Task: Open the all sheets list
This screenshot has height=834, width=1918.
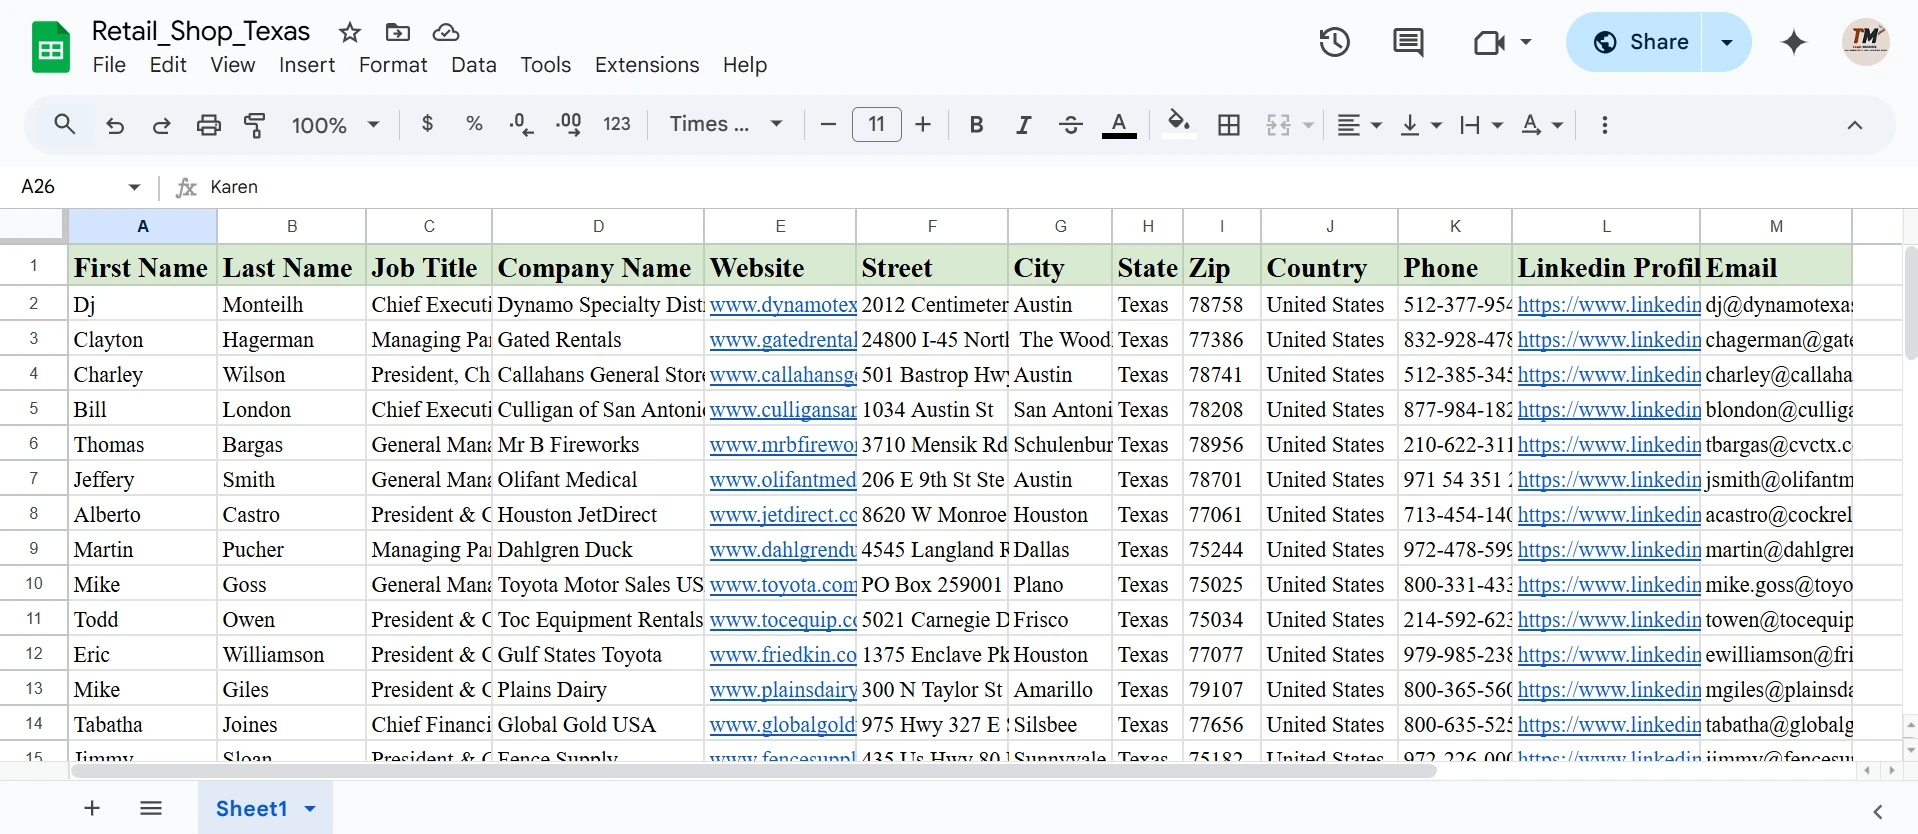Action: 151,808
